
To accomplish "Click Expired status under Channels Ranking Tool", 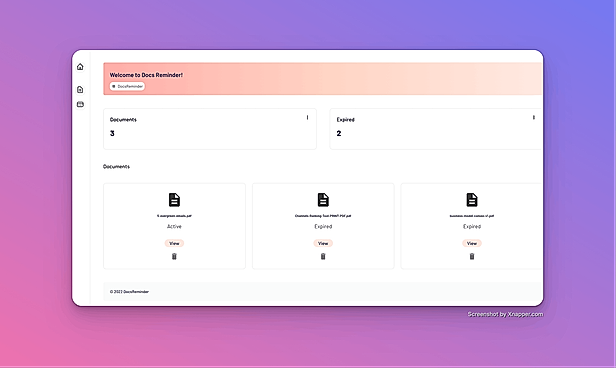I will [323, 227].
